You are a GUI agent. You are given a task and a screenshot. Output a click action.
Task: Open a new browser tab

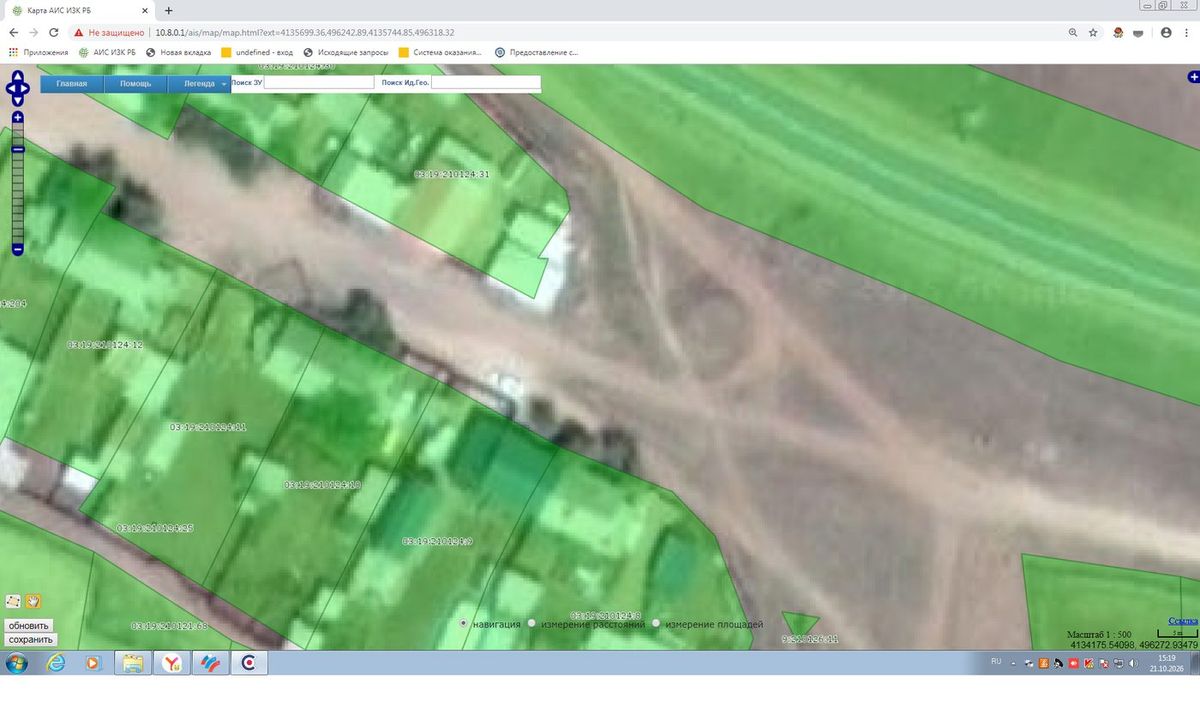click(168, 10)
